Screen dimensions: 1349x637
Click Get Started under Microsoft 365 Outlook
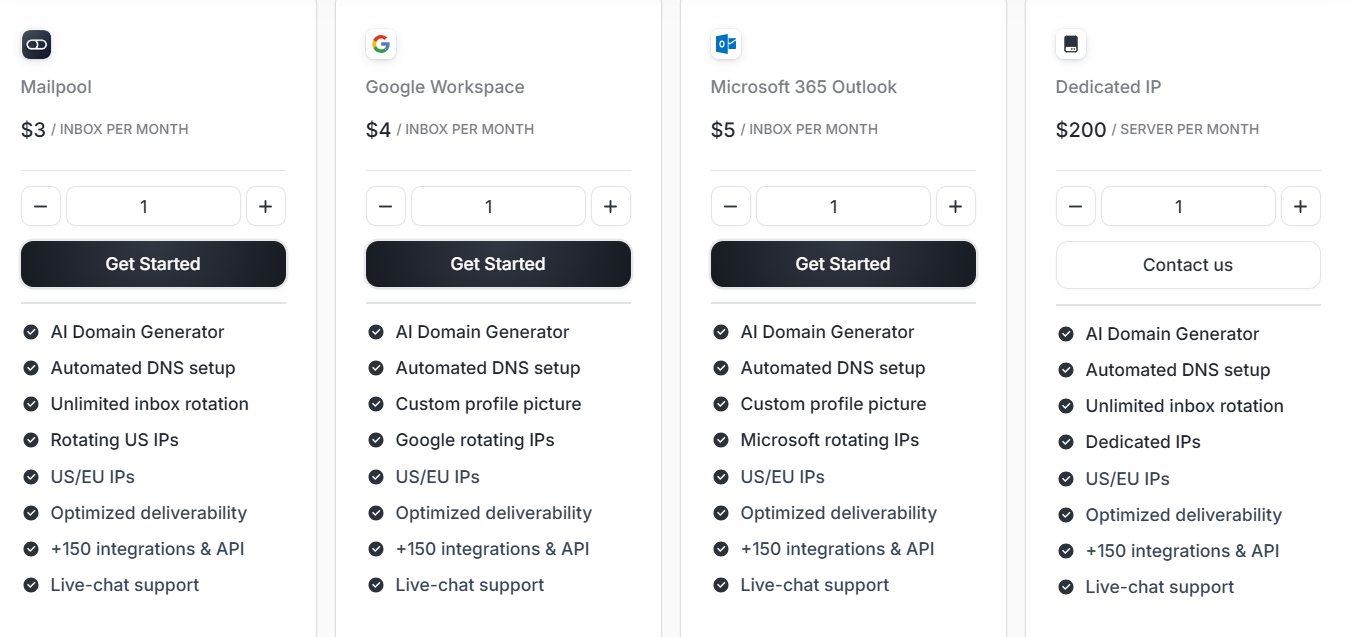842,264
